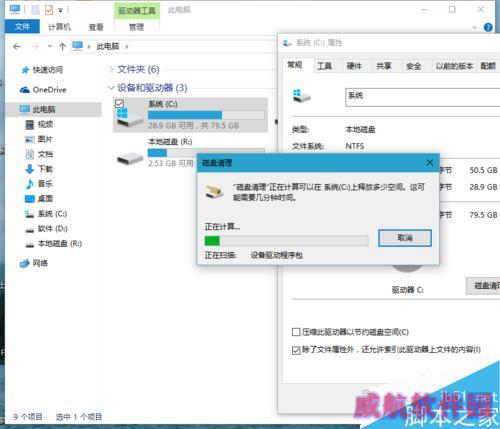Open the Pictures (图片) folder icon

[30, 139]
